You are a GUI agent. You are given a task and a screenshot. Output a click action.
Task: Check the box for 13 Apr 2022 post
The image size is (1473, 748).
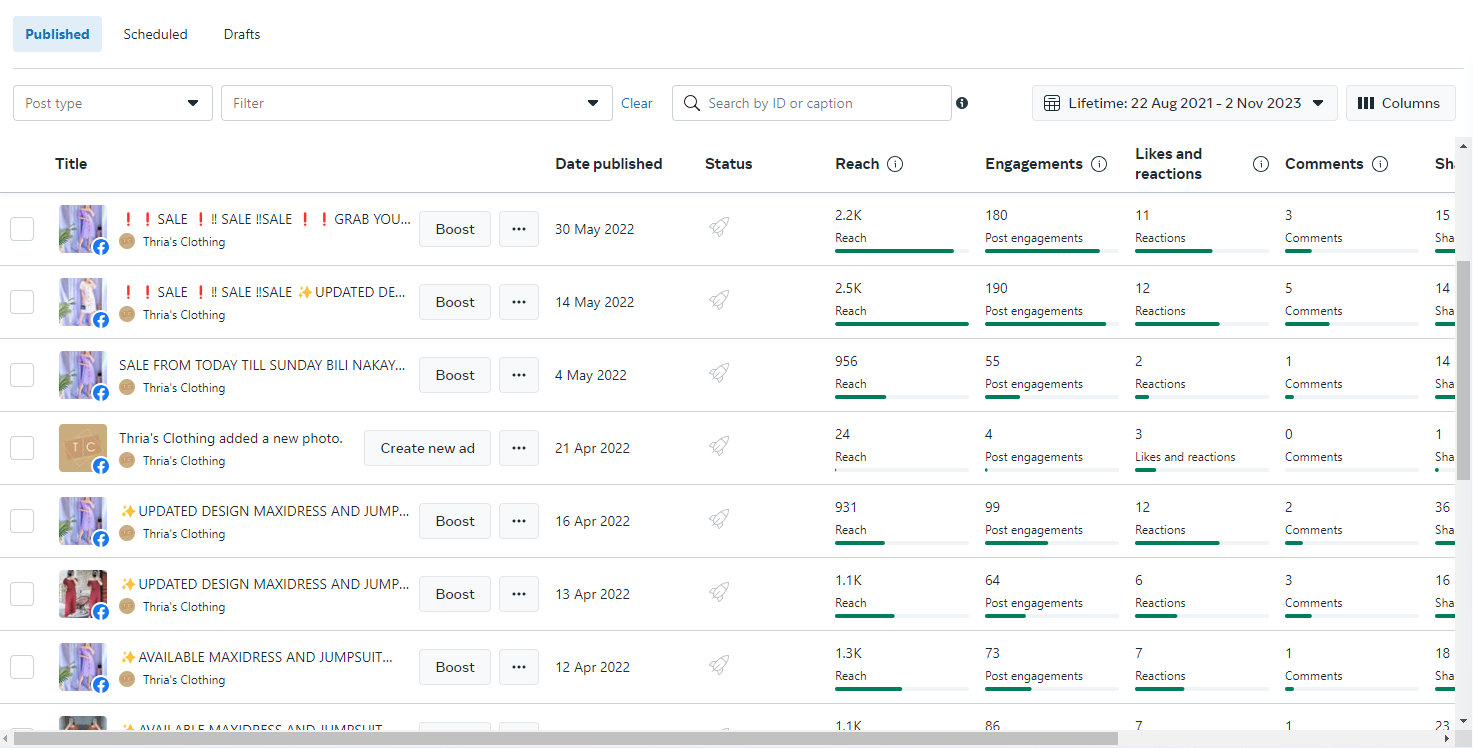click(22, 594)
